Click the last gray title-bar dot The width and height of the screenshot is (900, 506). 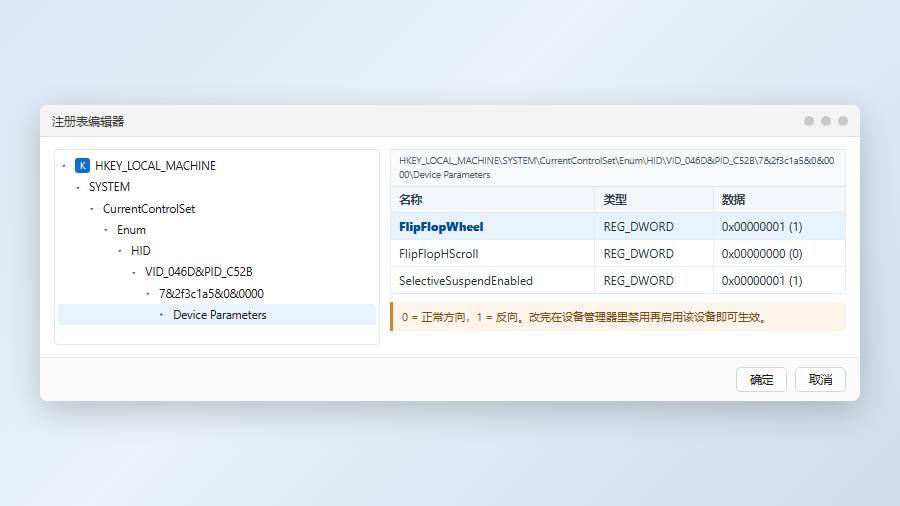(x=843, y=121)
